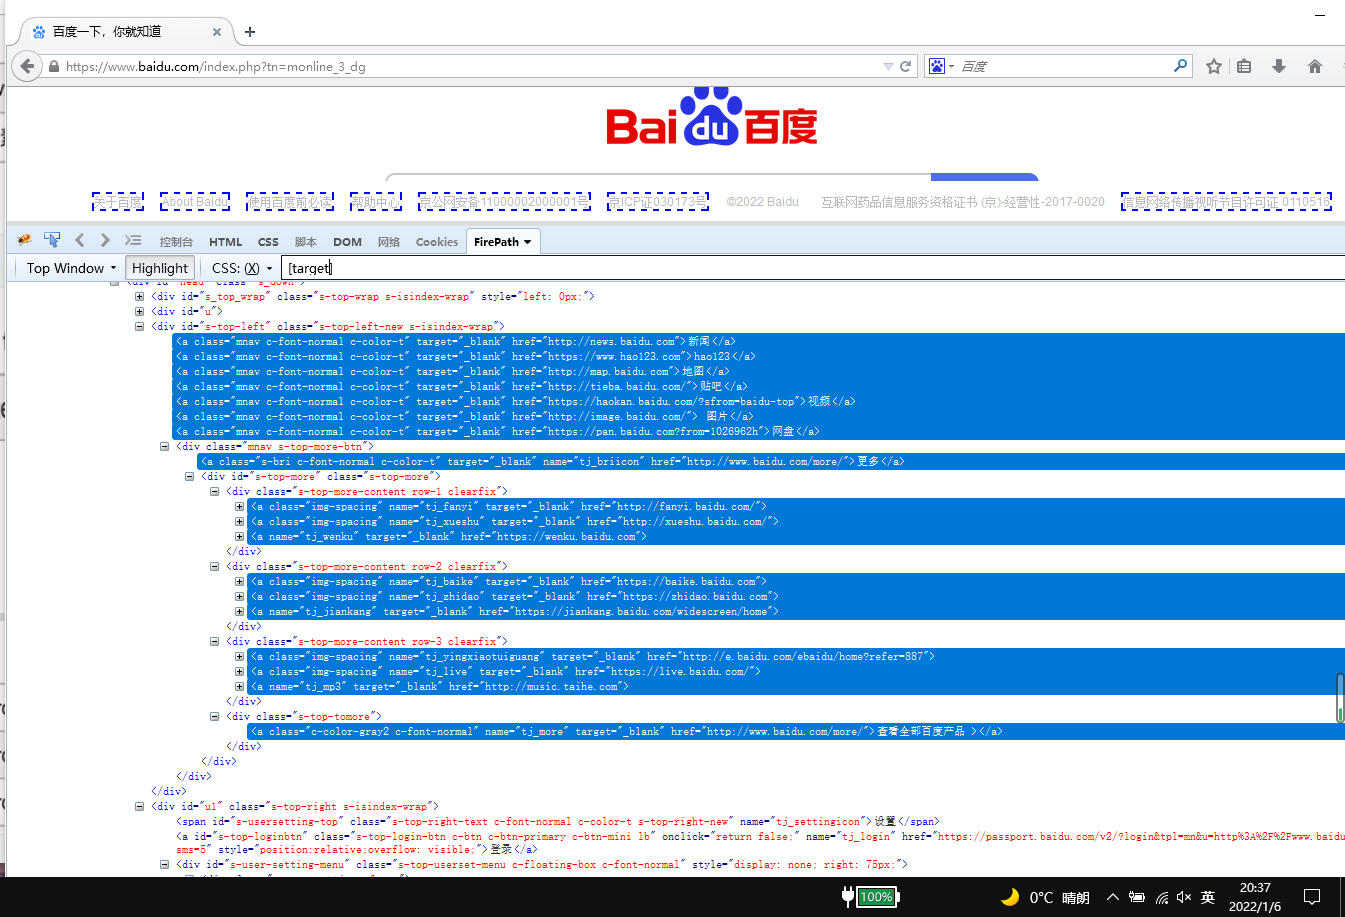Bookmark this page with the star icon
1345x917 pixels.
1214,66
